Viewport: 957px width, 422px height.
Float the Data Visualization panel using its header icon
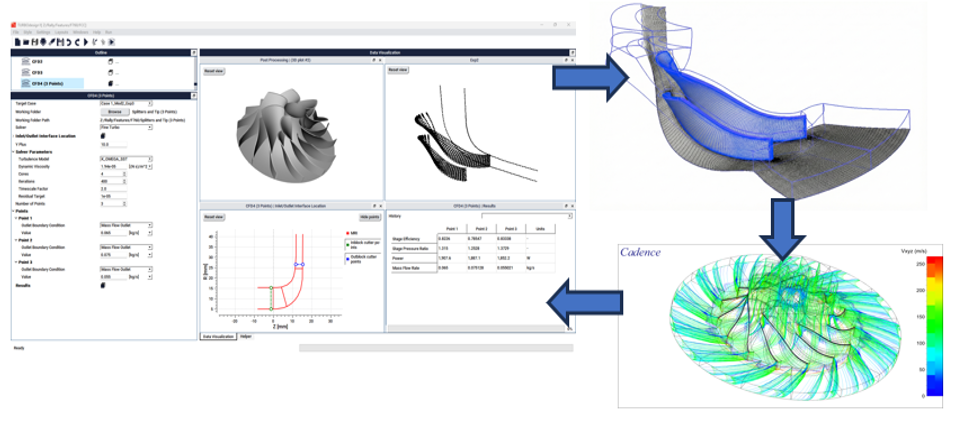click(572, 53)
